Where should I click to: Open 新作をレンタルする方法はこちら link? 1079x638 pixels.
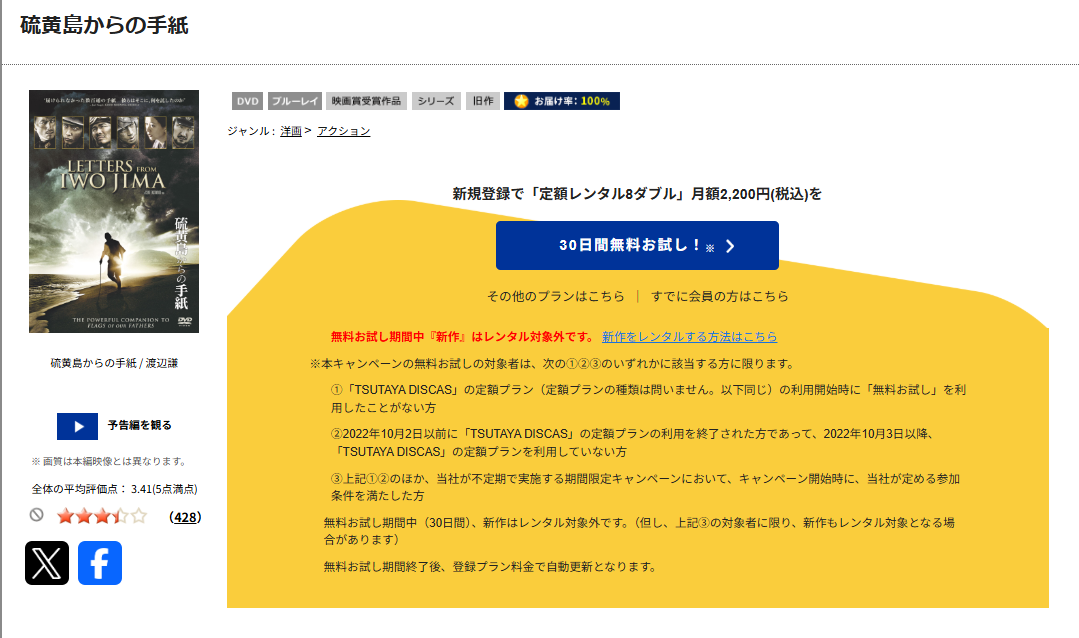pyautogui.click(x=690, y=337)
